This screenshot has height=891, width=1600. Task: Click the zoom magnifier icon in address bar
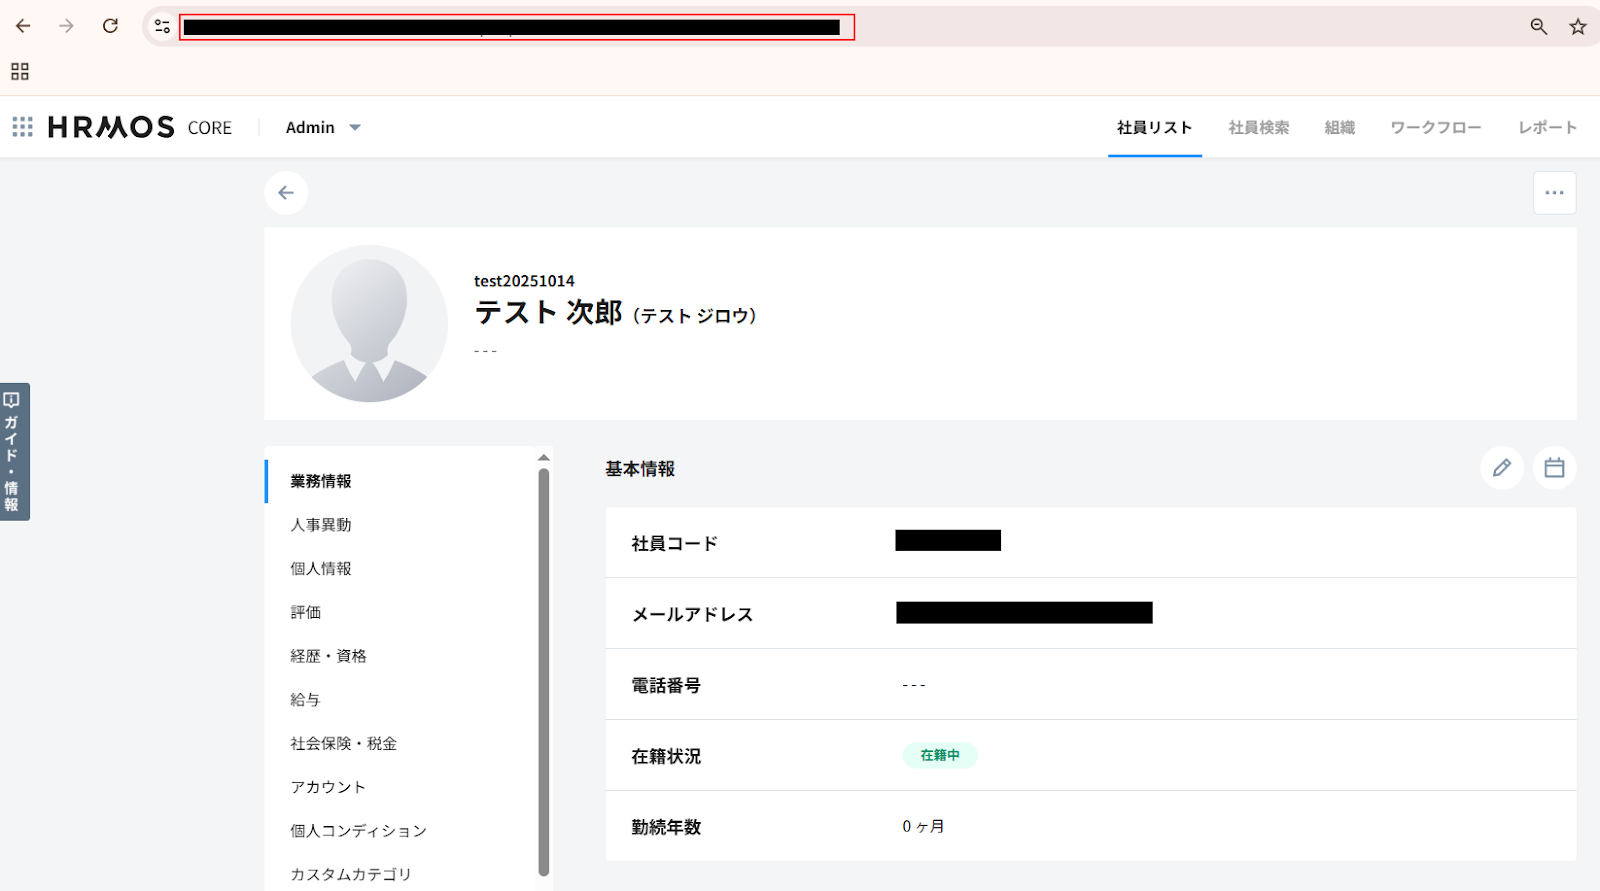[1539, 27]
